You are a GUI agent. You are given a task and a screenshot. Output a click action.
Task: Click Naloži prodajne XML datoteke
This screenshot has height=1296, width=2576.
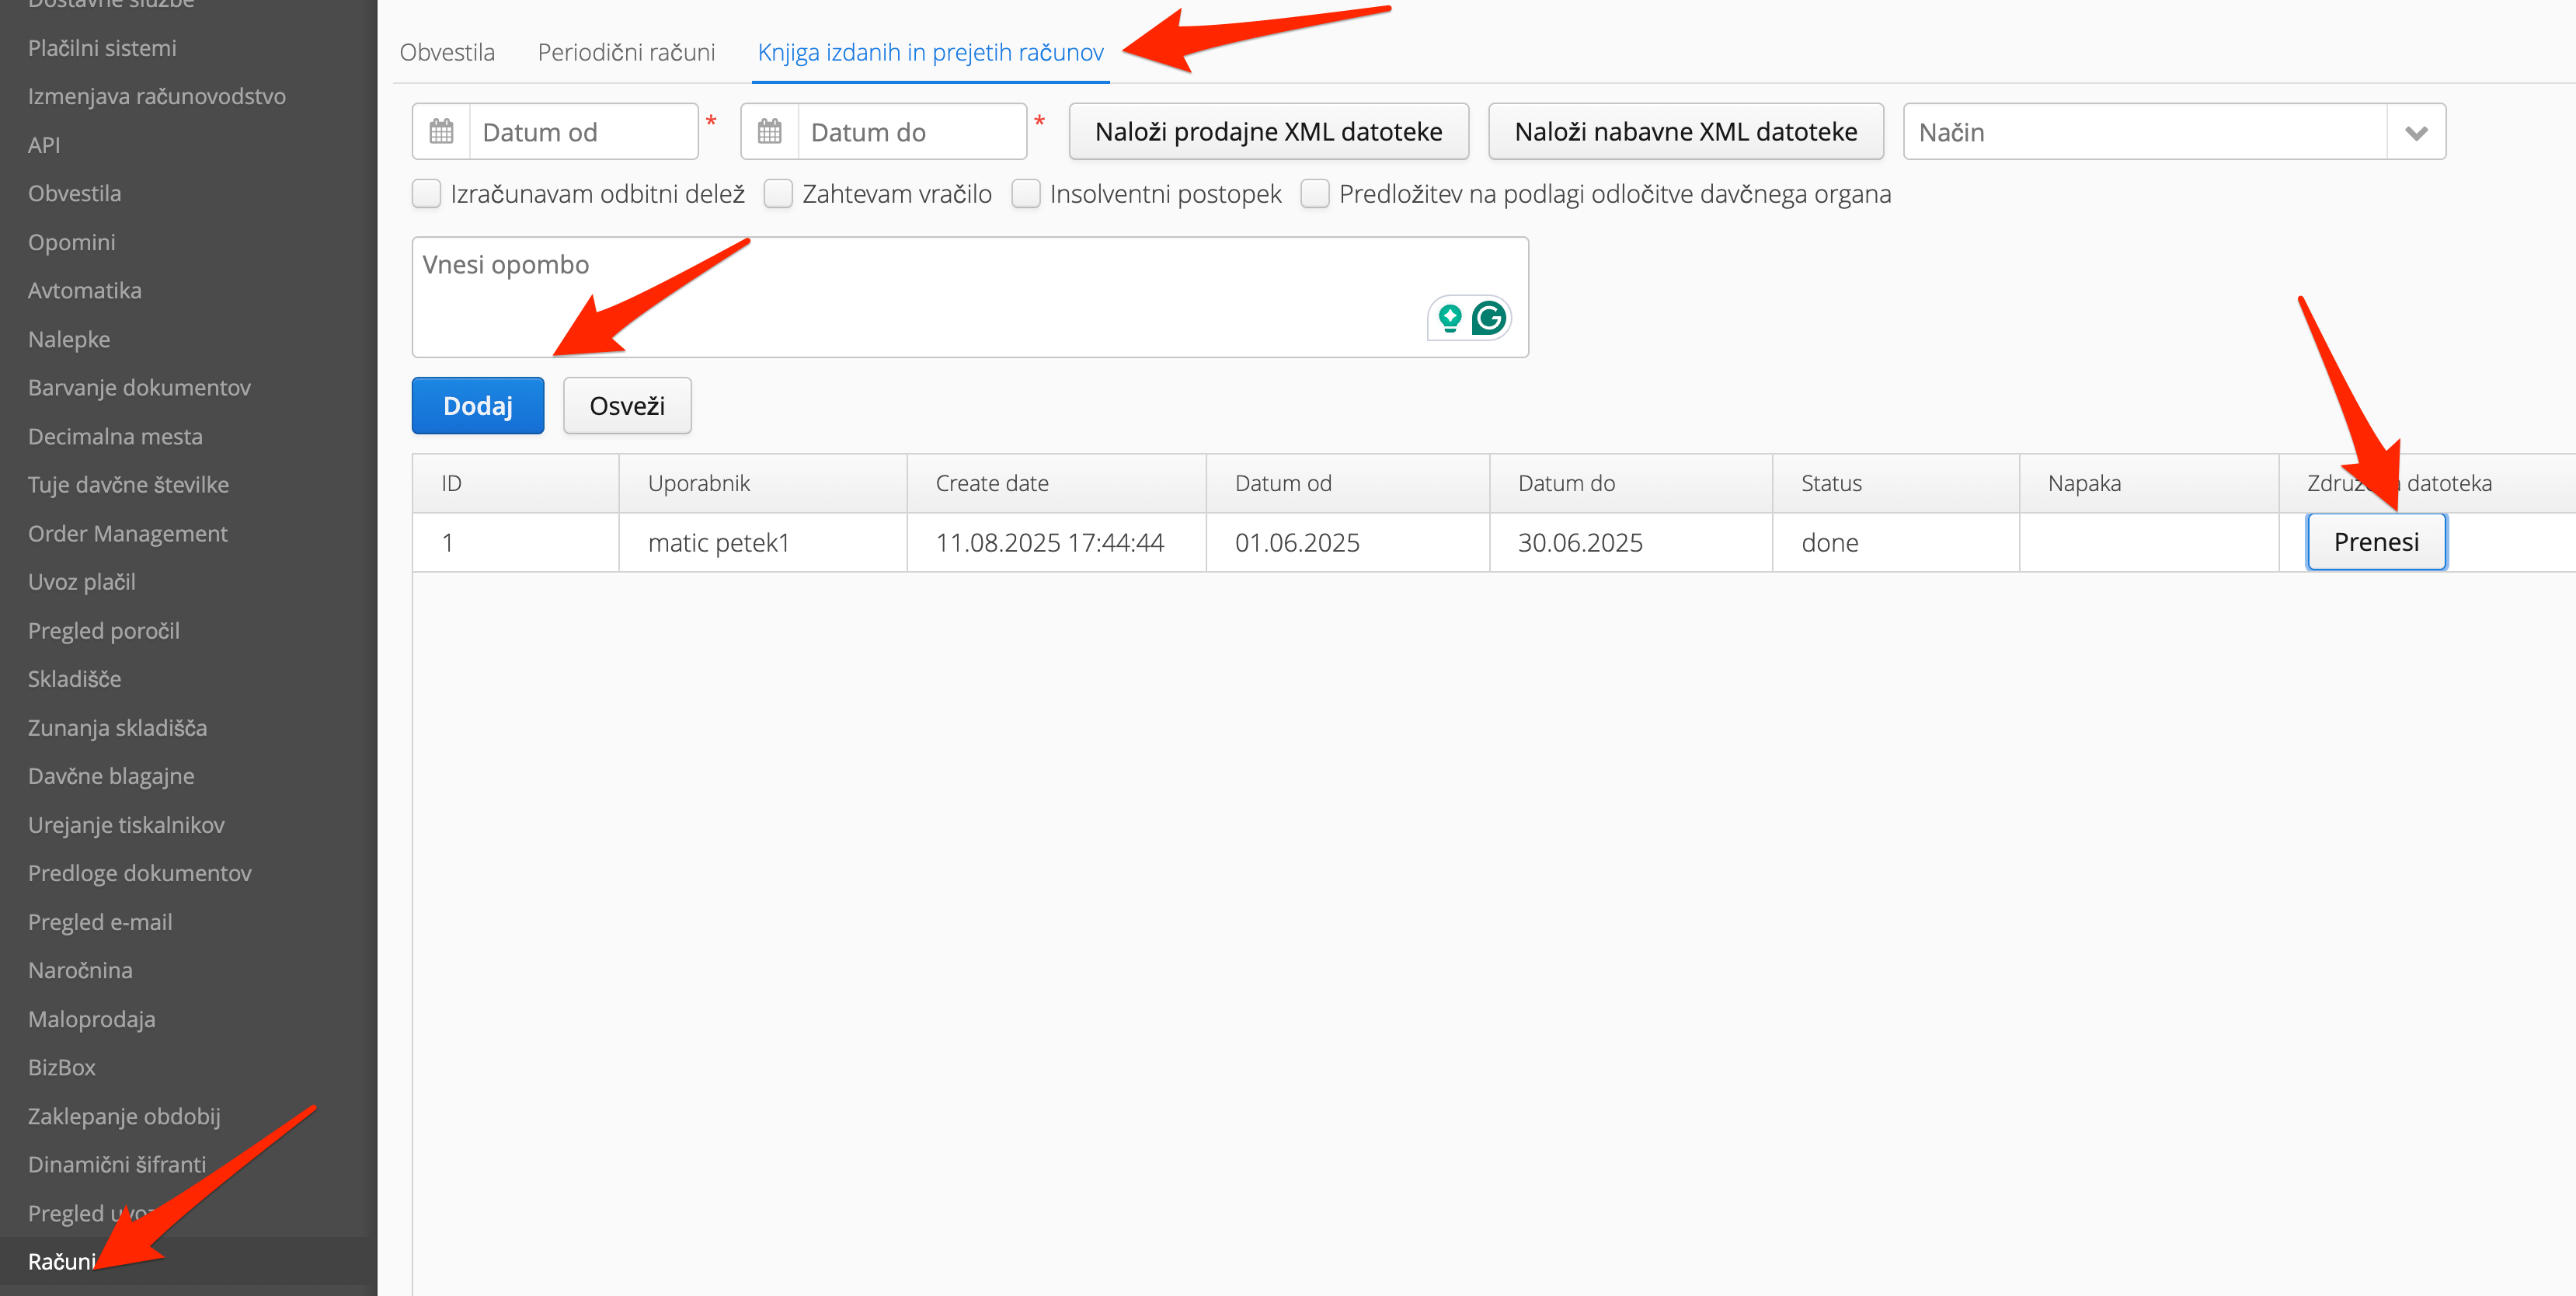click(1268, 132)
